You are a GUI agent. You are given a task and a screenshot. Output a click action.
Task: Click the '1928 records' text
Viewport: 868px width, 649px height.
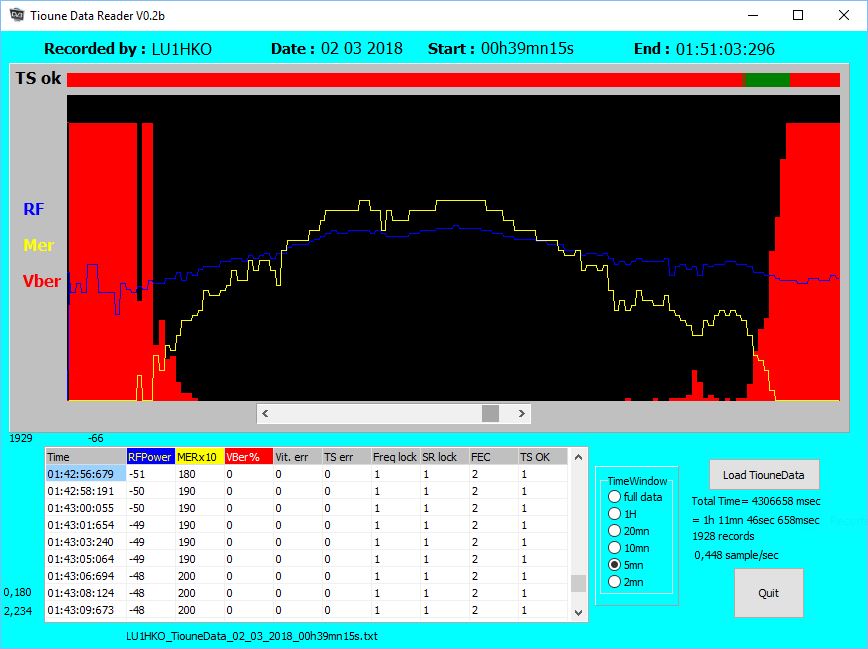coord(723,536)
